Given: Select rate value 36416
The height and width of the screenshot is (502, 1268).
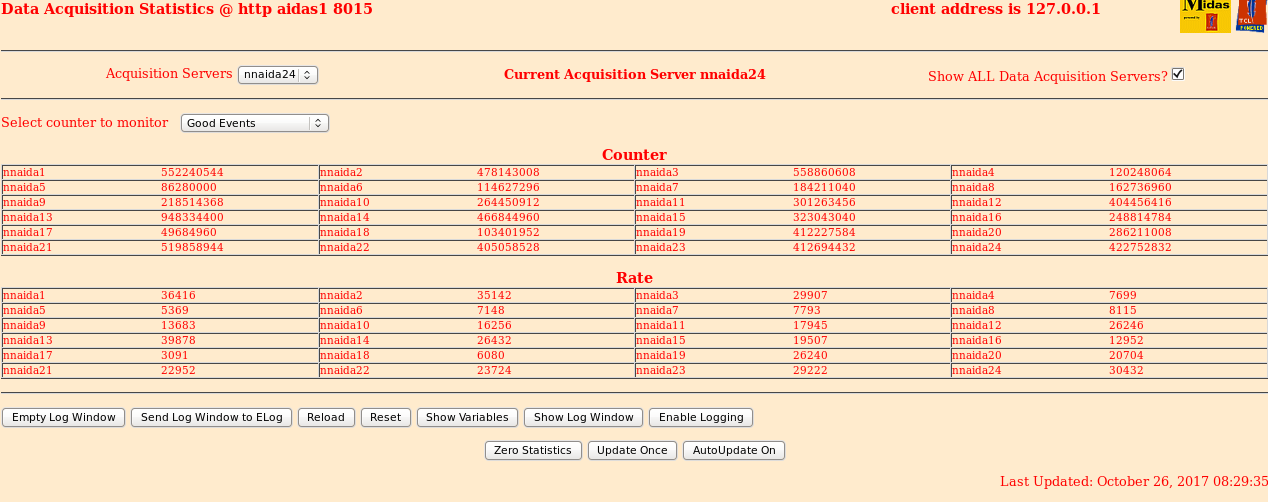Looking at the screenshot, I should coord(178,295).
